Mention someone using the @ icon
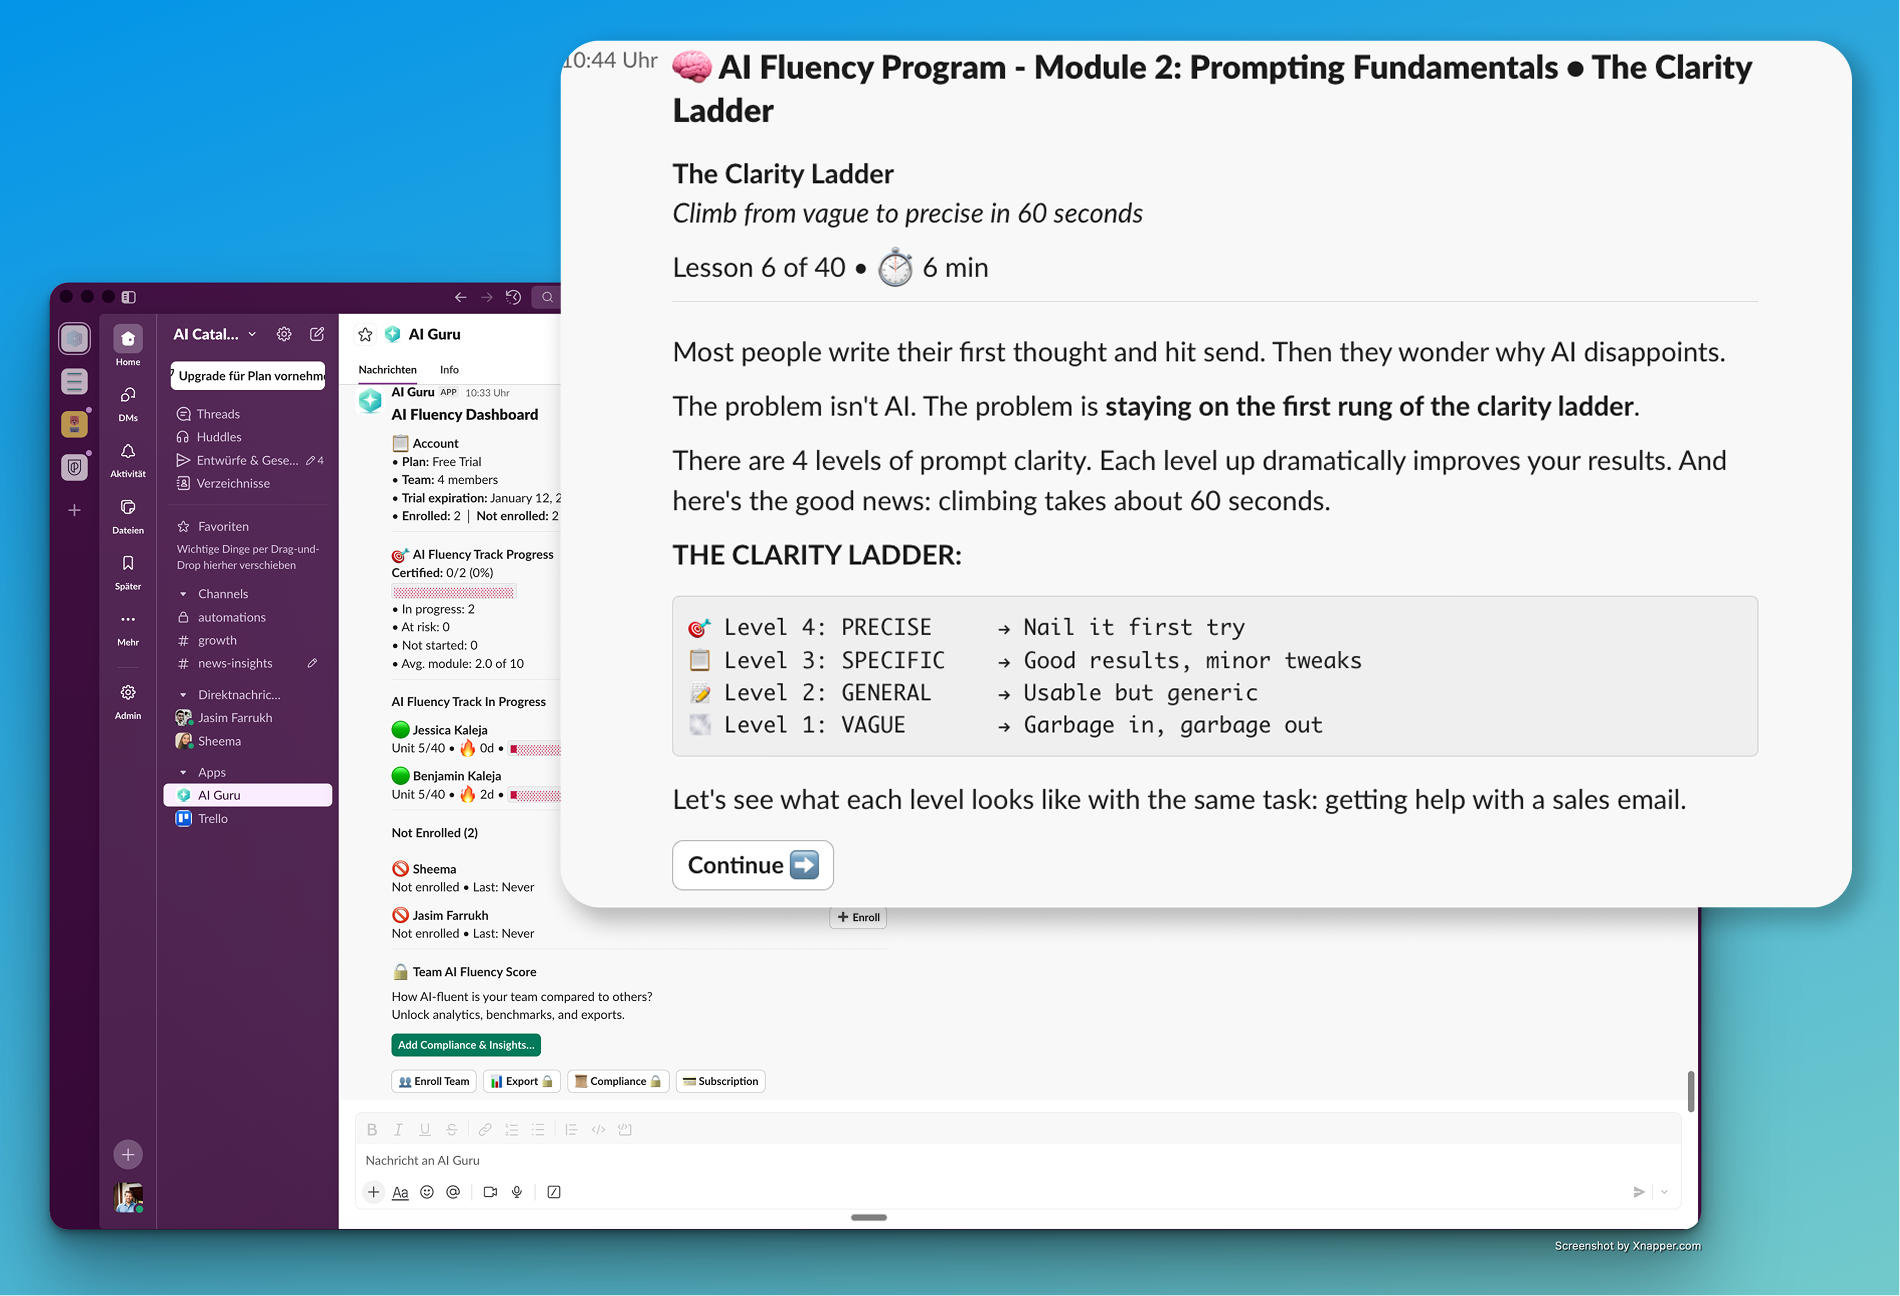The image size is (1900, 1296). click(455, 1191)
